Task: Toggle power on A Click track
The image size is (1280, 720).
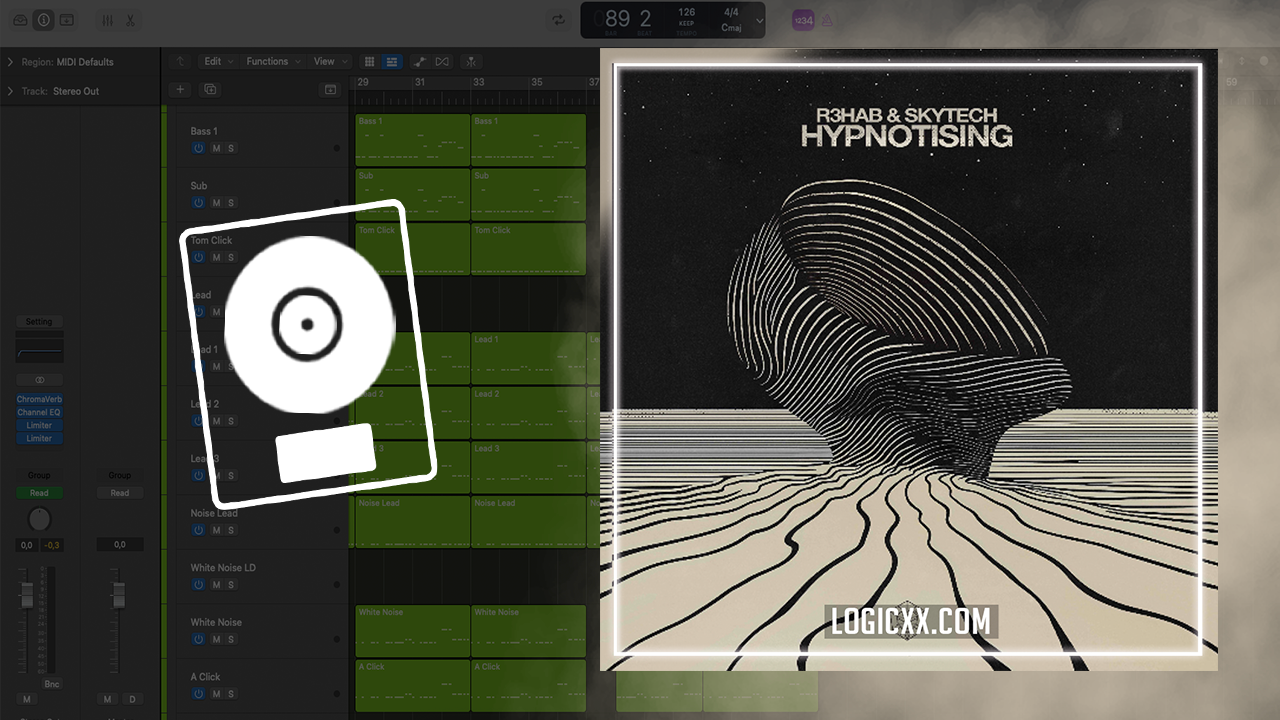Action: 198,694
